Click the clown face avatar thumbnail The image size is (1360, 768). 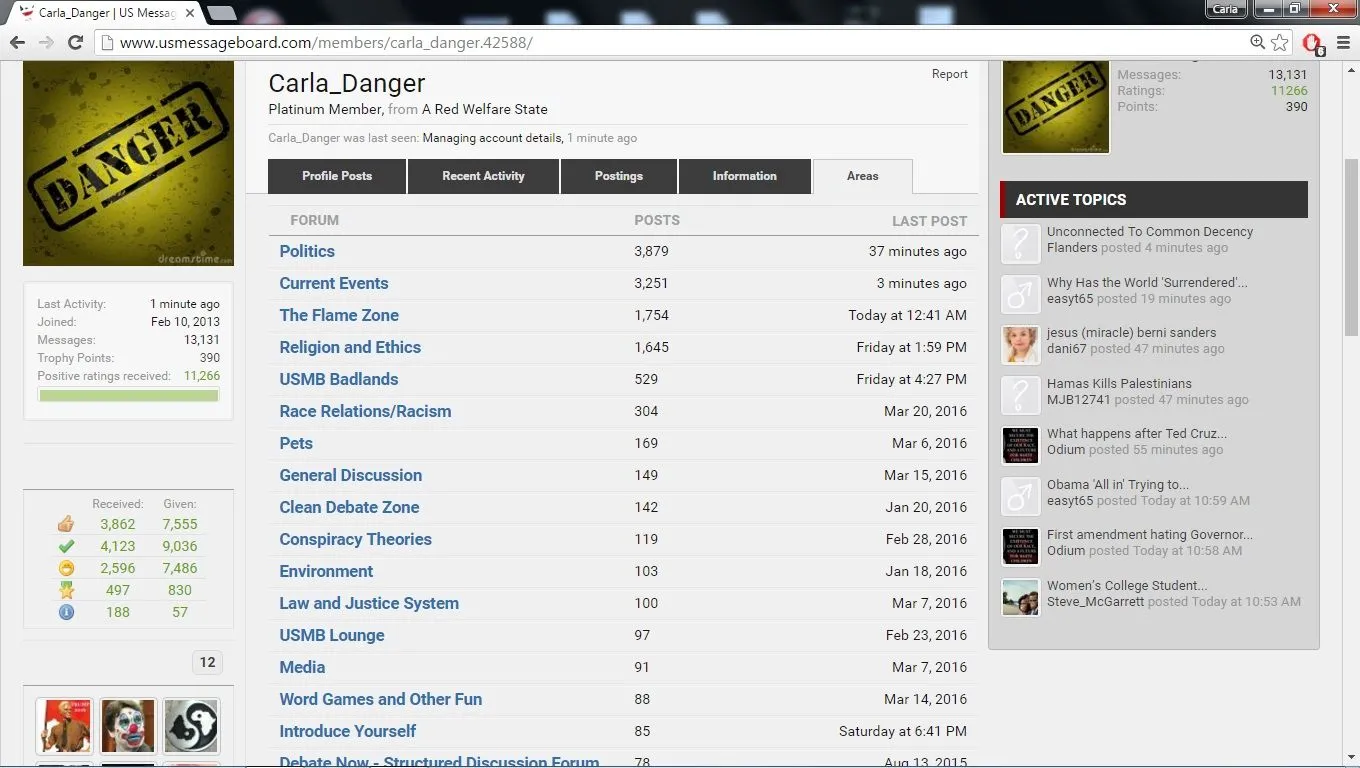[x=128, y=725]
